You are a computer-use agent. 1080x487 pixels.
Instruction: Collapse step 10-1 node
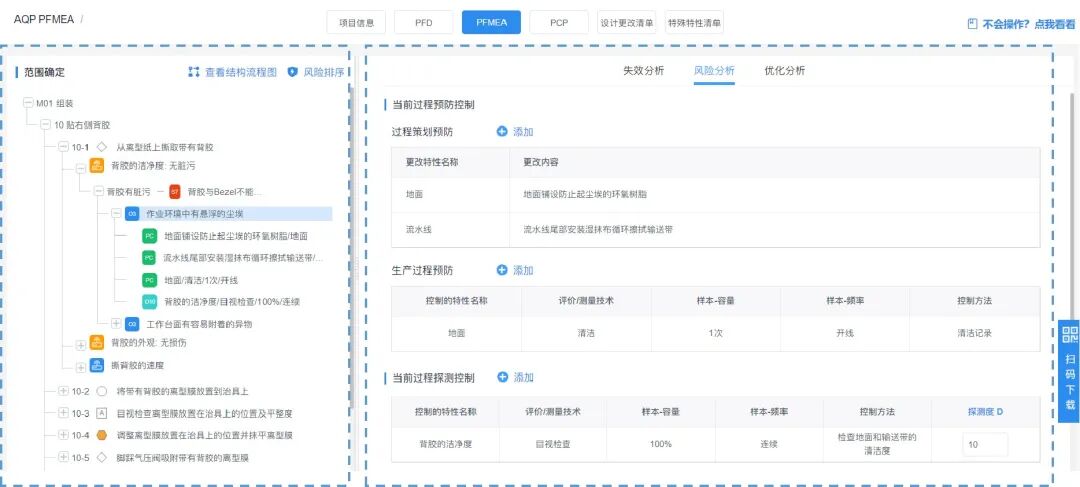63,147
